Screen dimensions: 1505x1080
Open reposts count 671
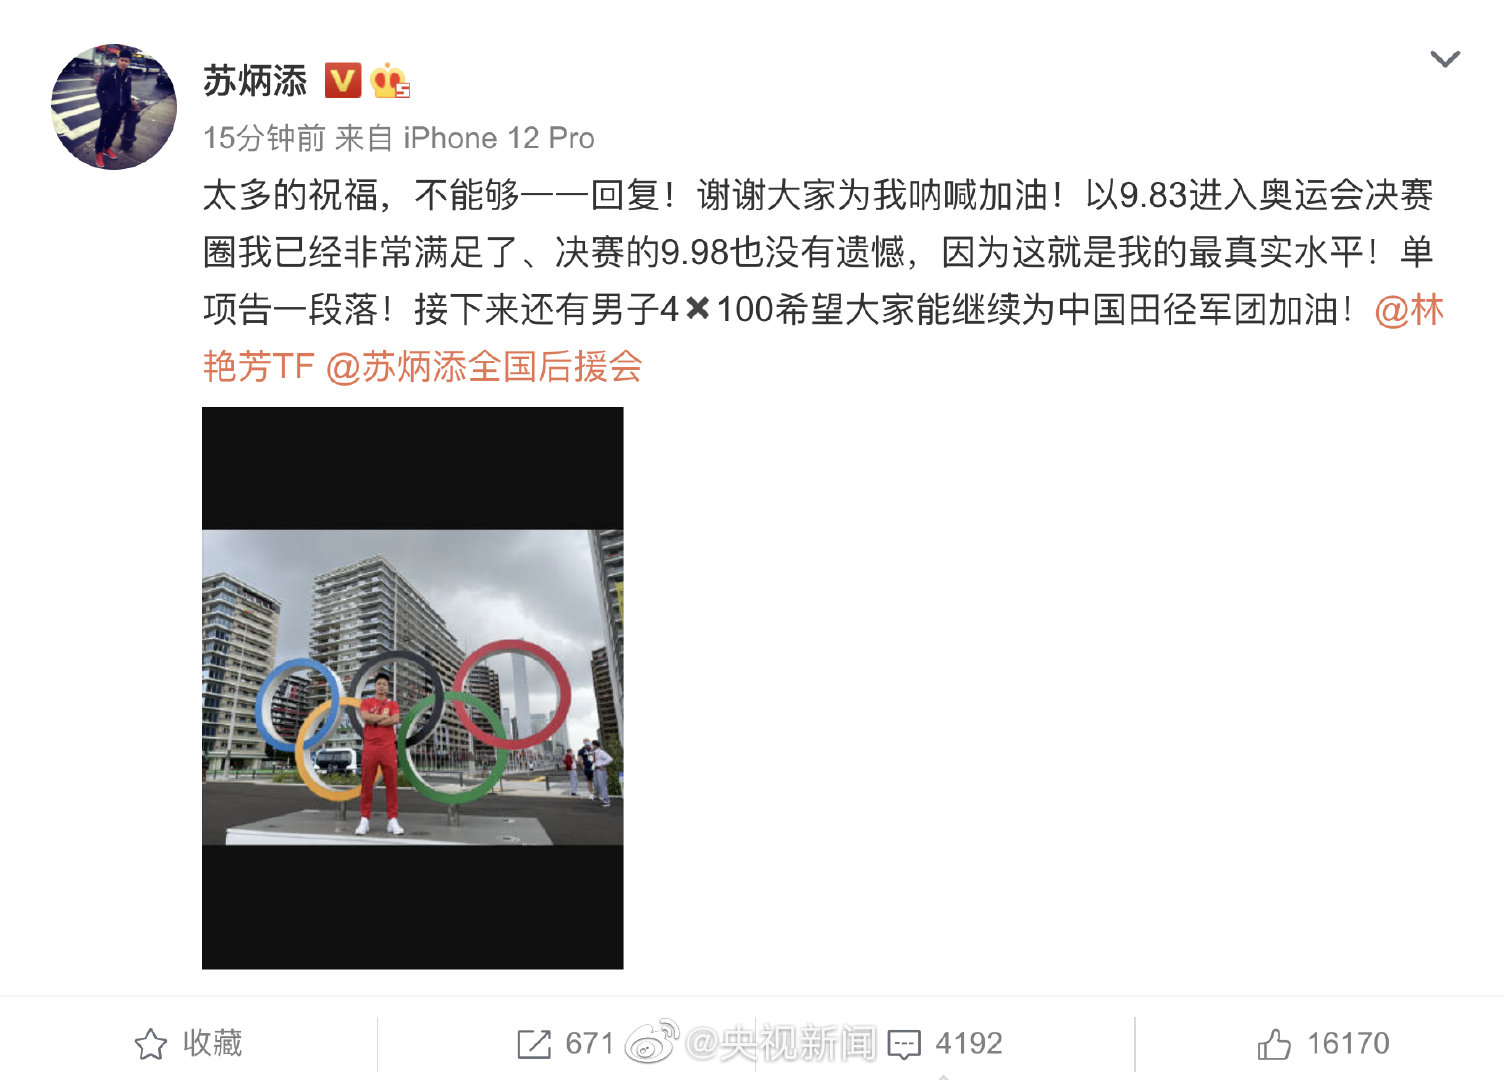pyautogui.click(x=589, y=1043)
